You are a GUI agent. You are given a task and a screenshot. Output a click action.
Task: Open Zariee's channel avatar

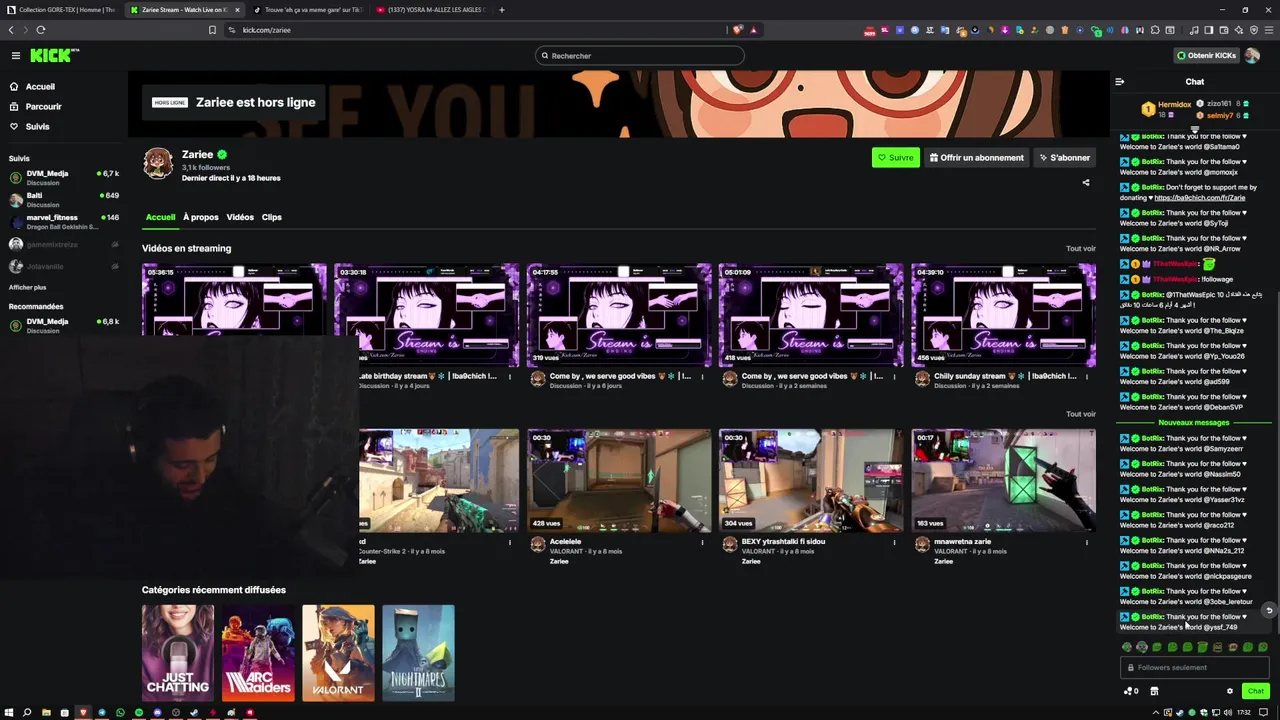click(x=158, y=163)
